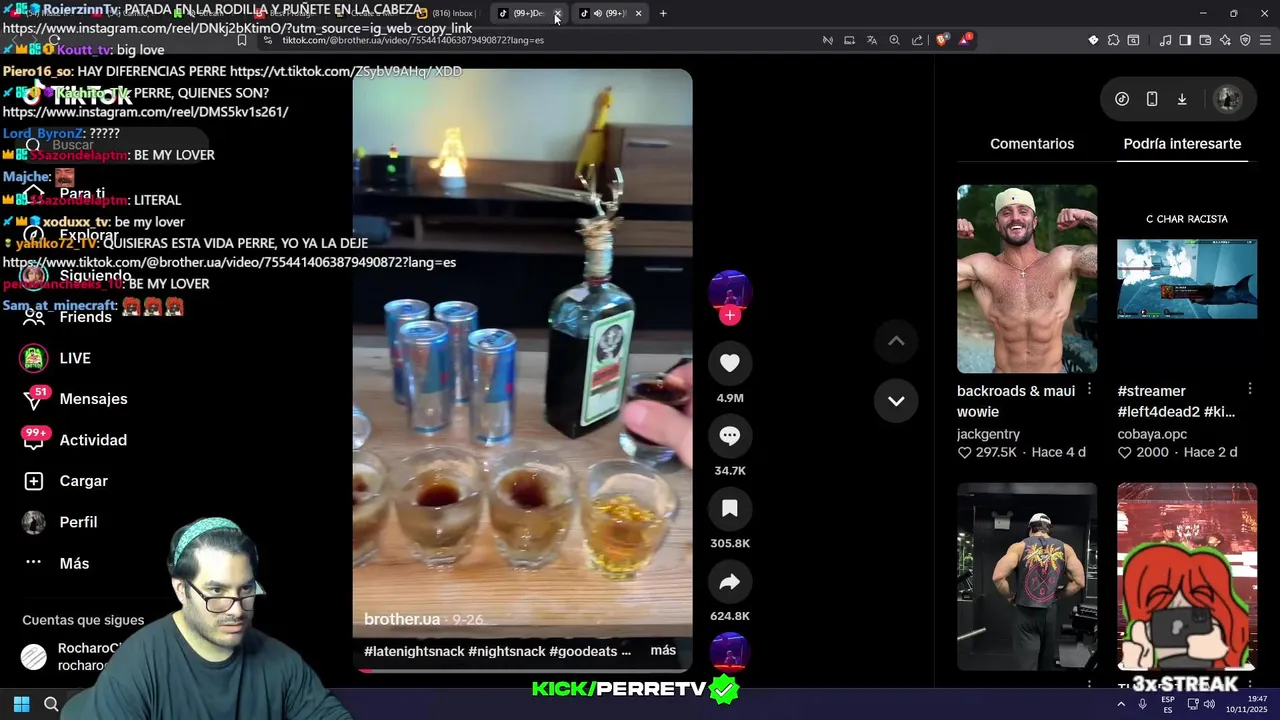Open a new browser tab with plus
This screenshot has height=720, width=1280.
663,14
